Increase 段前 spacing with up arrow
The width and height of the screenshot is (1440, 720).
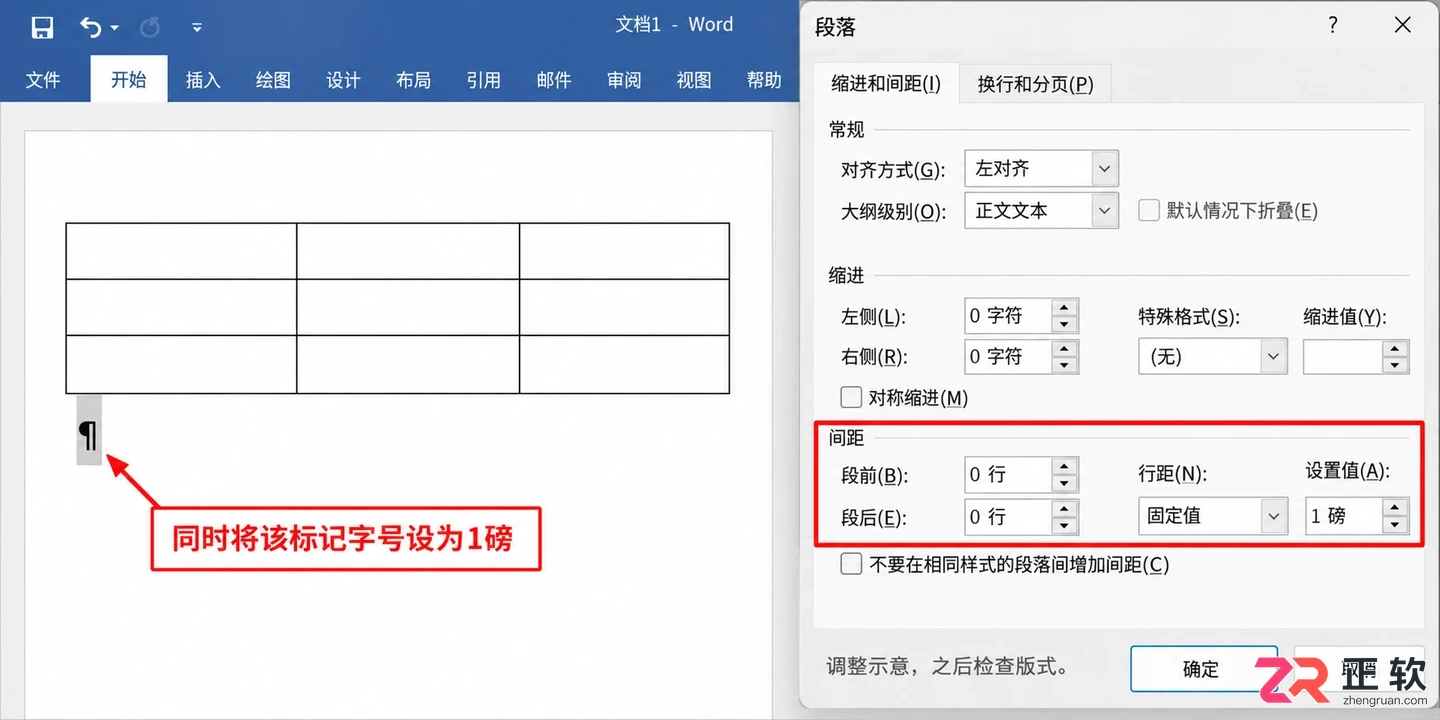(1065, 467)
